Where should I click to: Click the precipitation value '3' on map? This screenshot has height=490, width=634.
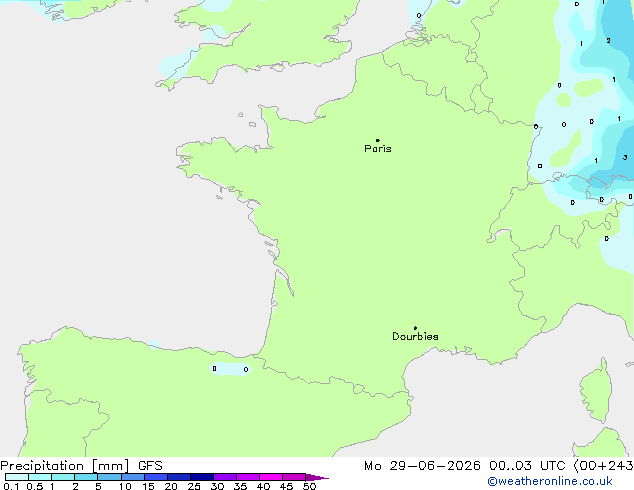[x=625, y=157]
